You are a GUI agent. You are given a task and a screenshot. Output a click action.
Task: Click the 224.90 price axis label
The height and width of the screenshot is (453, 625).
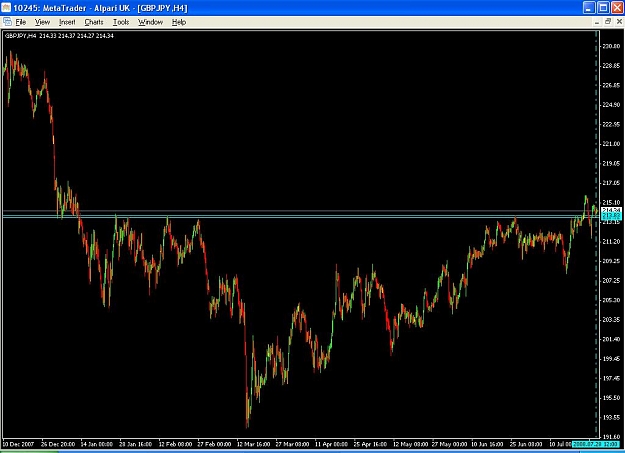pyautogui.click(x=611, y=105)
